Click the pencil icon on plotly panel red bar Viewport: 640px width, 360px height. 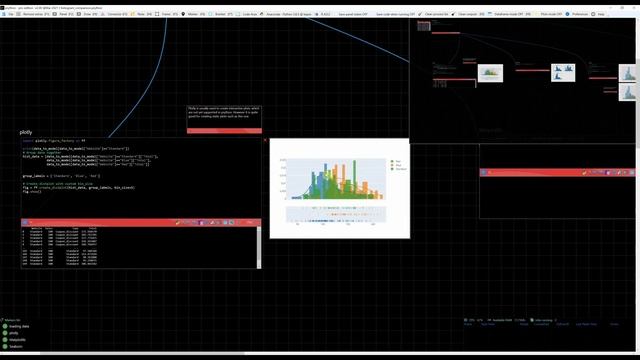(x=178, y=222)
